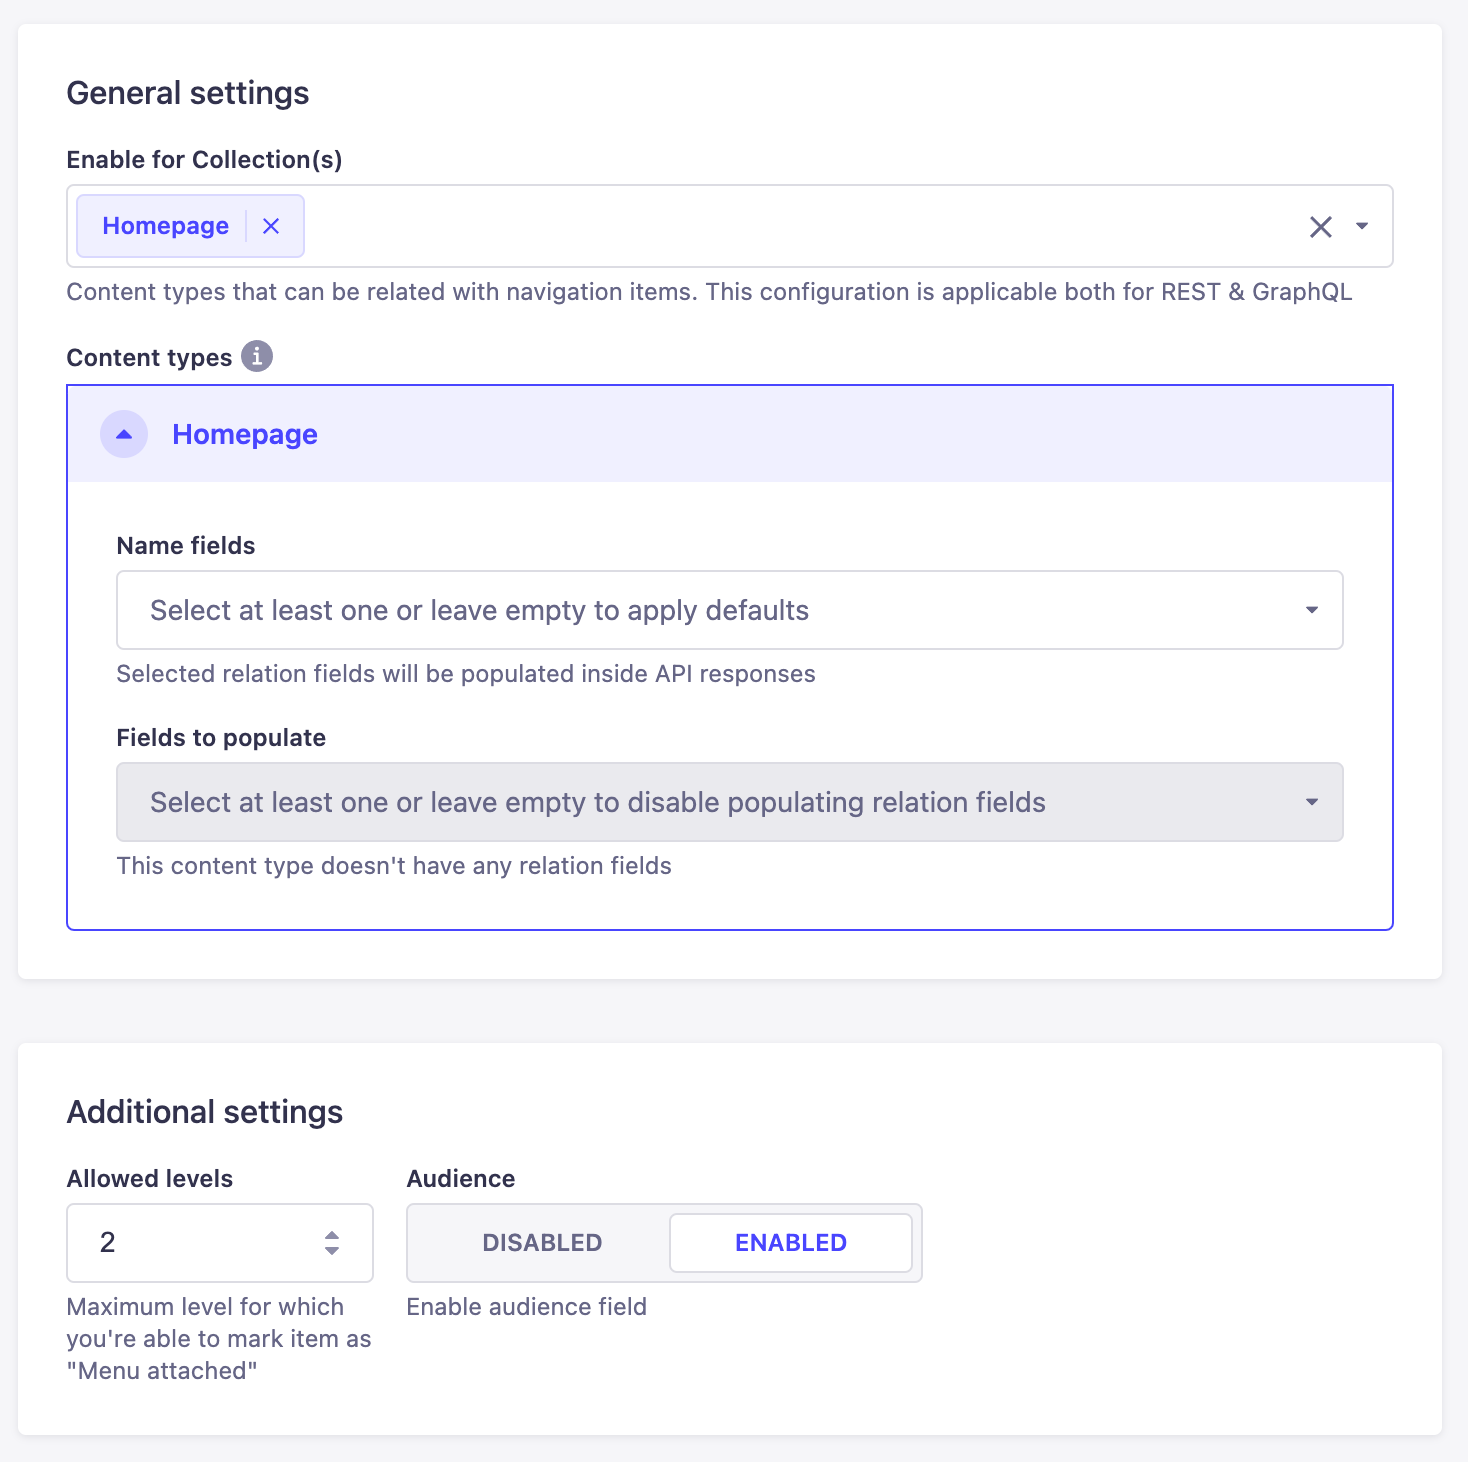This screenshot has width=1468, height=1462.
Task: Show the Content types info tooltip icon
Action: [257, 356]
